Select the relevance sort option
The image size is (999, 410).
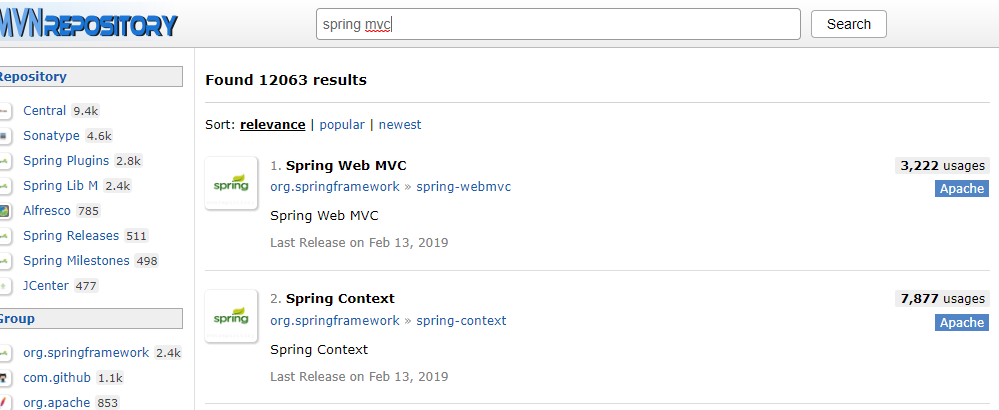273,125
